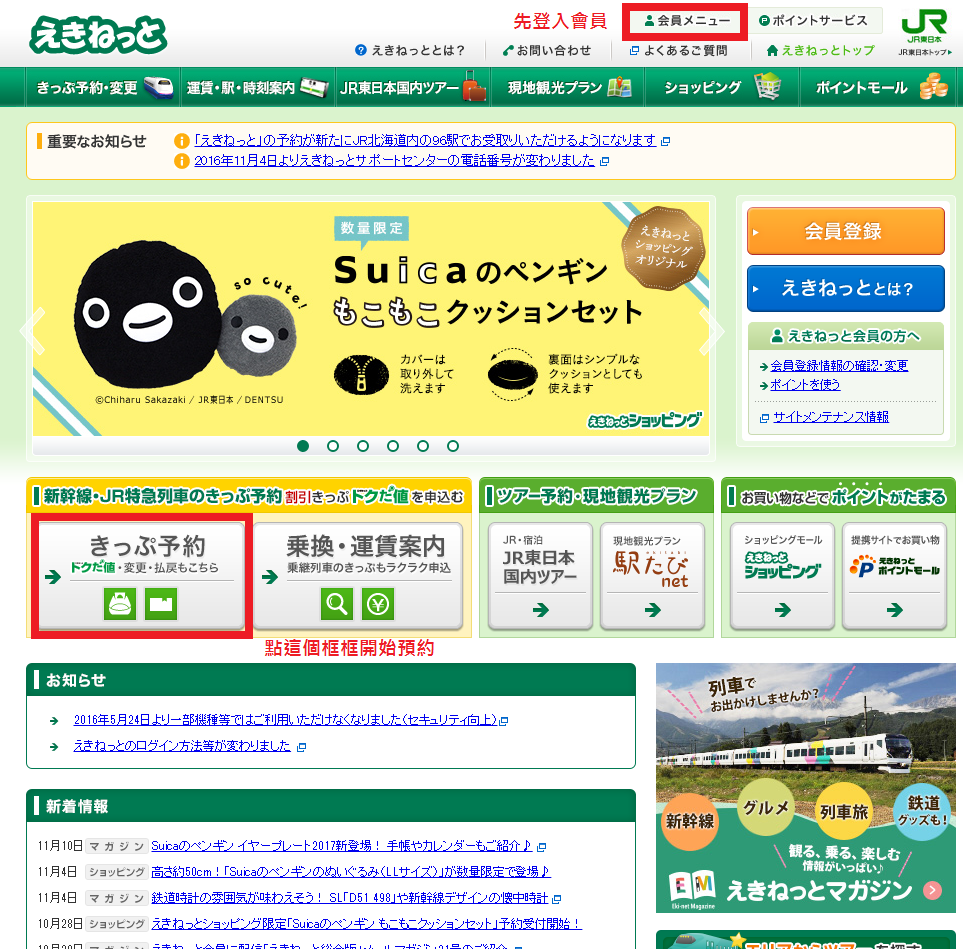Select JR東日本国内ツアー navigation tab
This screenshot has height=949, width=963.
click(413, 87)
